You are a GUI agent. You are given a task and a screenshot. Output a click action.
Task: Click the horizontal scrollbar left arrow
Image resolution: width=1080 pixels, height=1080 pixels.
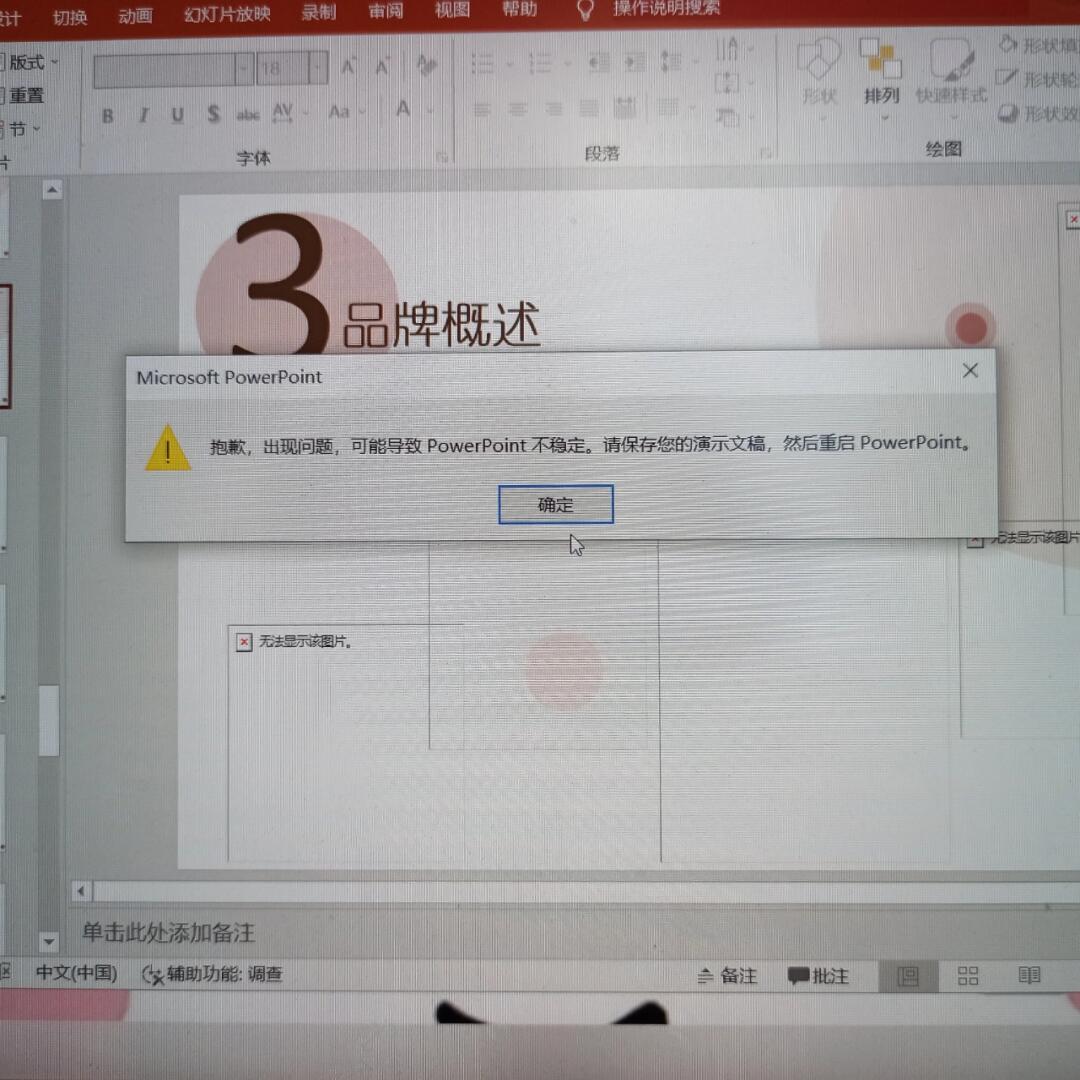(x=81, y=891)
